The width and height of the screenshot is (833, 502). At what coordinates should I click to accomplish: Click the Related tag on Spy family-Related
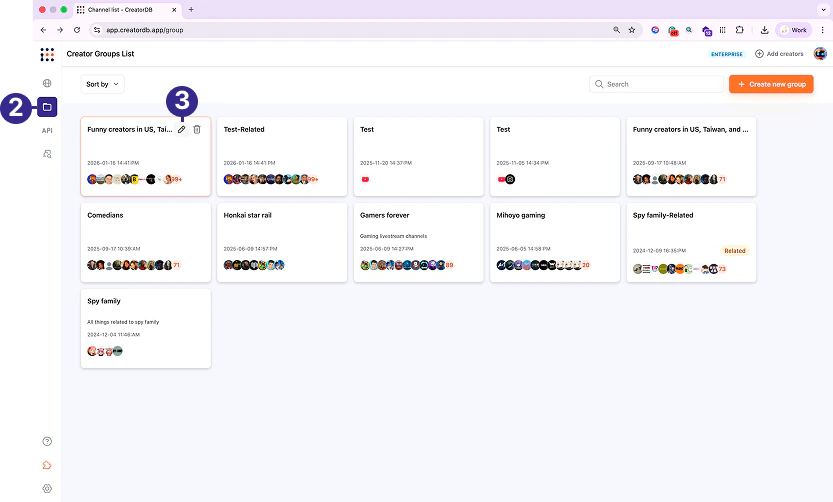pyautogui.click(x=735, y=251)
